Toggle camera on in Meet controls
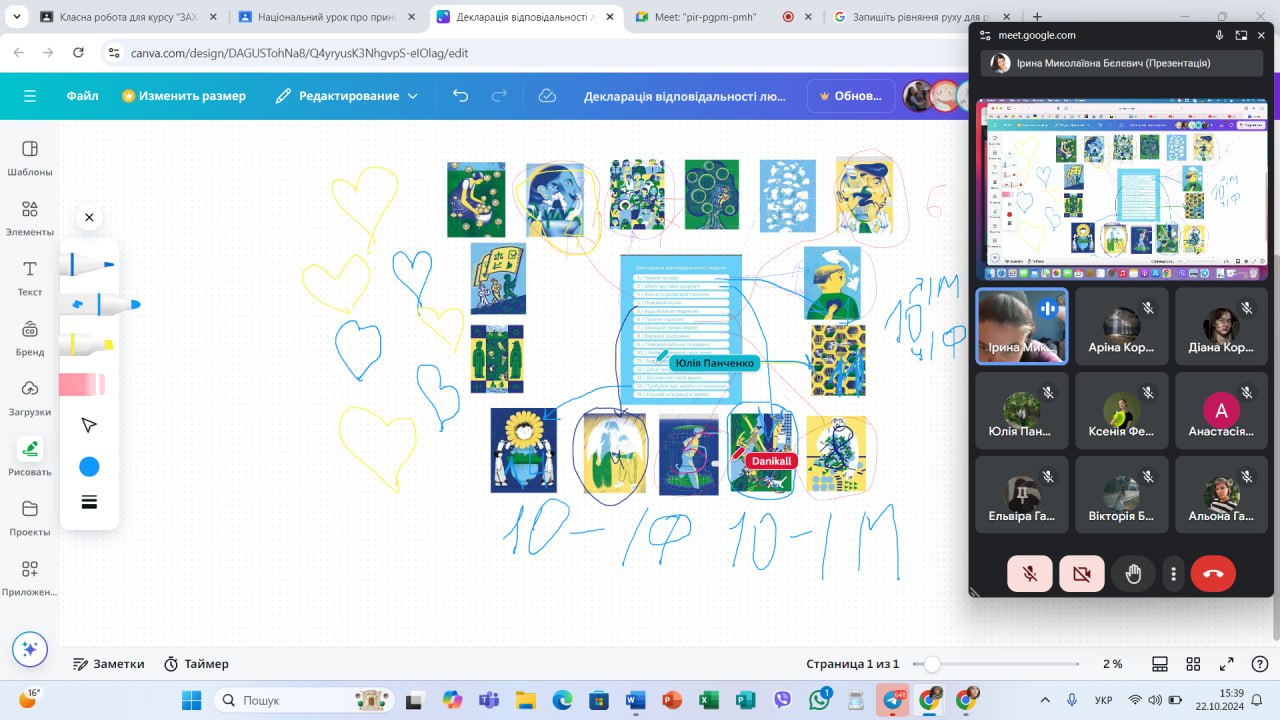Screen dimensions: 1280x720 coord(1081,574)
